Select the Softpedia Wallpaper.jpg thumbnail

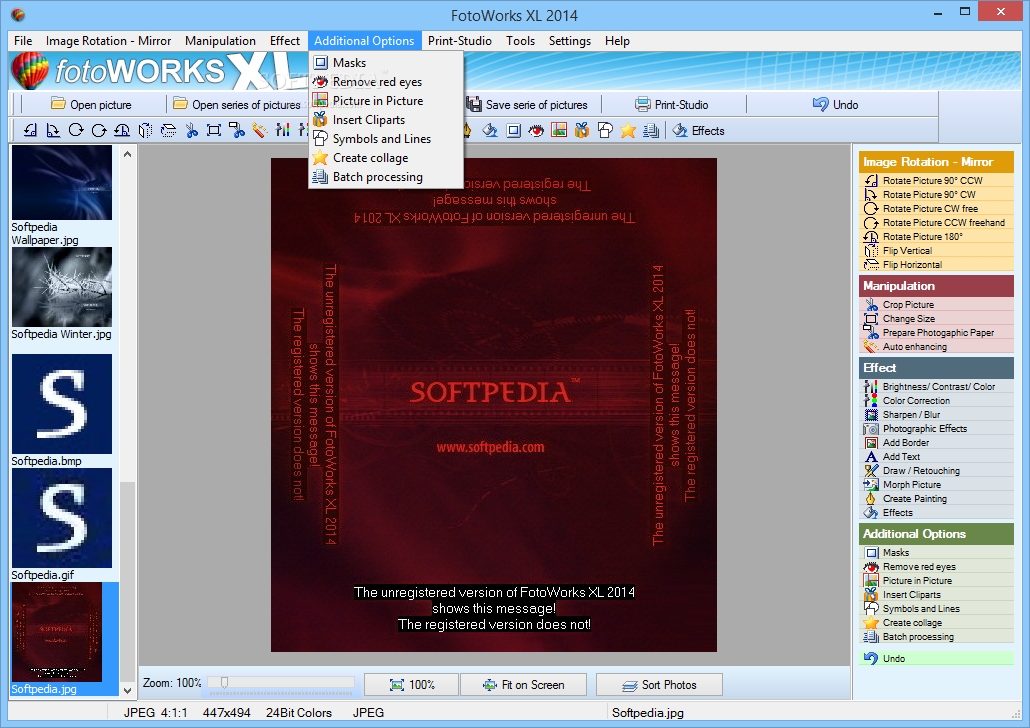[x=62, y=183]
